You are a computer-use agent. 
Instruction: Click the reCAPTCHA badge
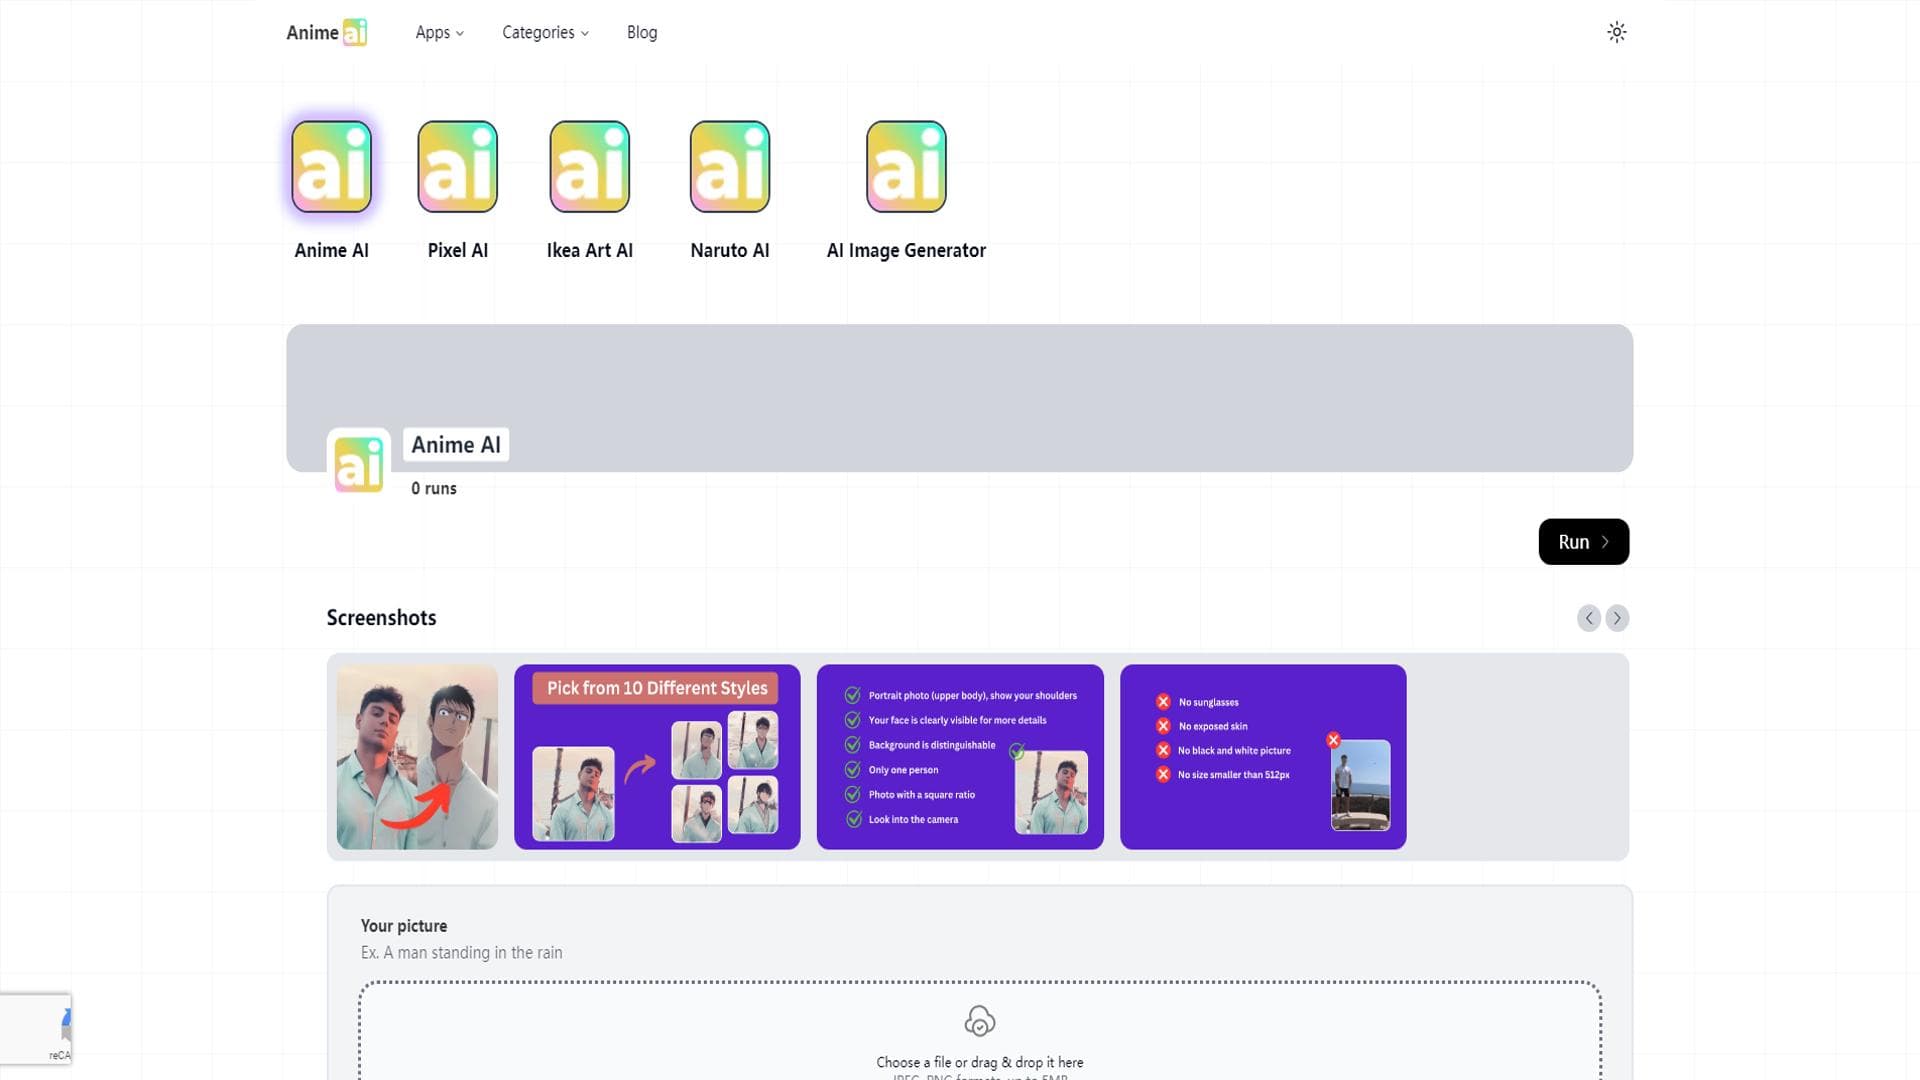coord(35,1028)
